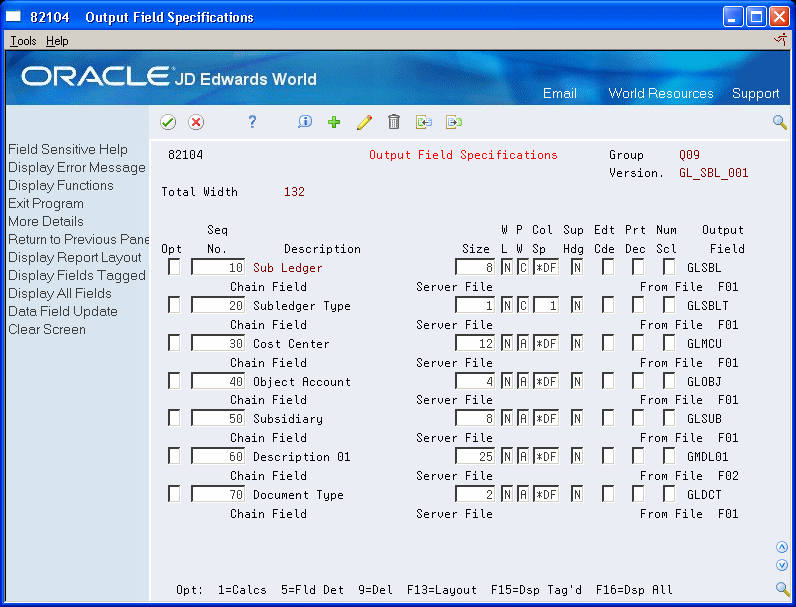Image resolution: width=796 pixels, height=607 pixels.
Task: Click Opt field for Subsidiary row
Action: tap(174, 418)
